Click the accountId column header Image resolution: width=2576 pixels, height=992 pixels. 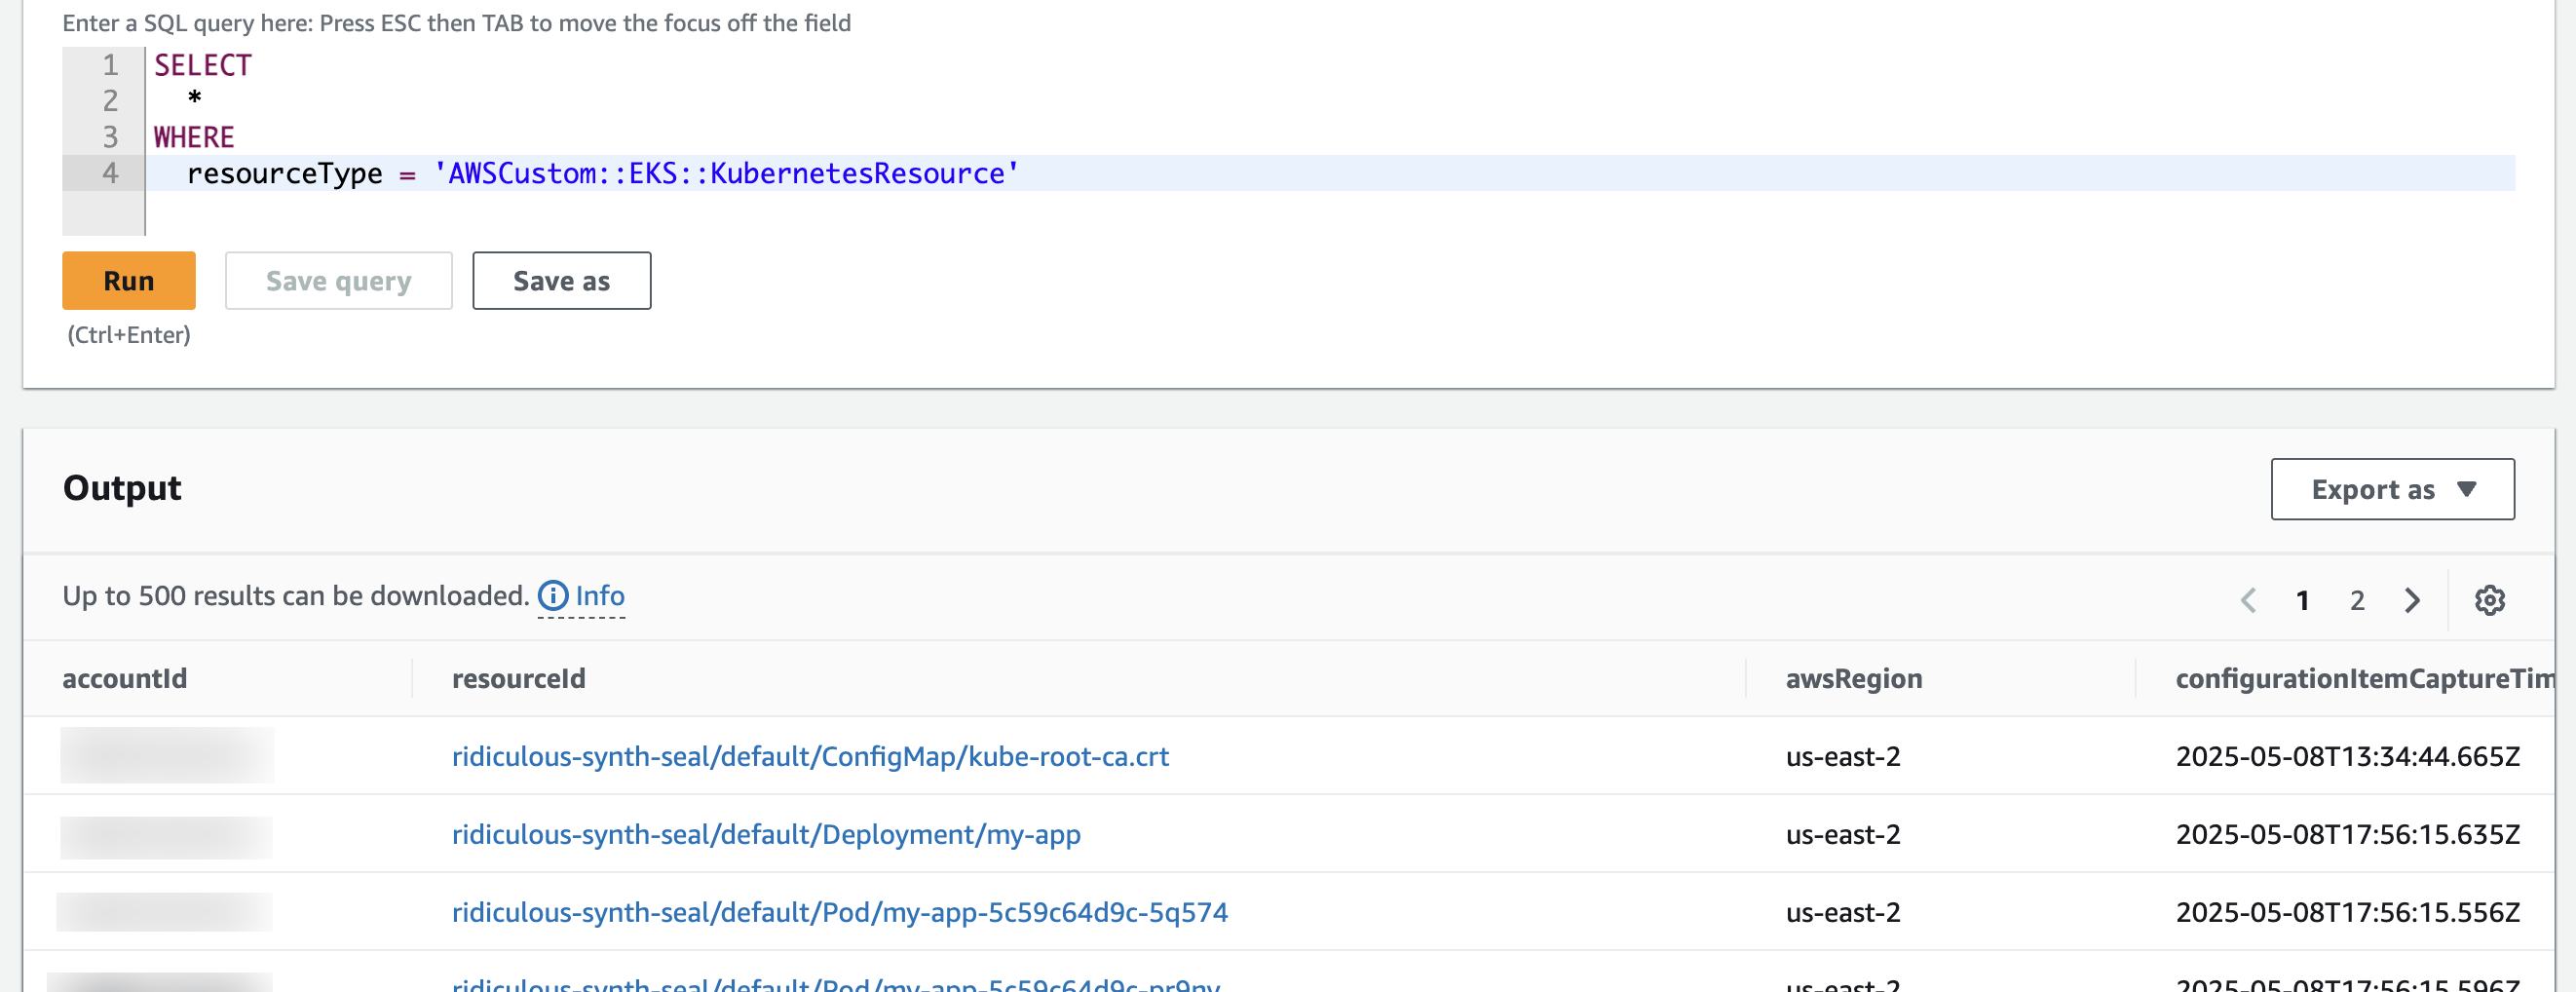(125, 678)
